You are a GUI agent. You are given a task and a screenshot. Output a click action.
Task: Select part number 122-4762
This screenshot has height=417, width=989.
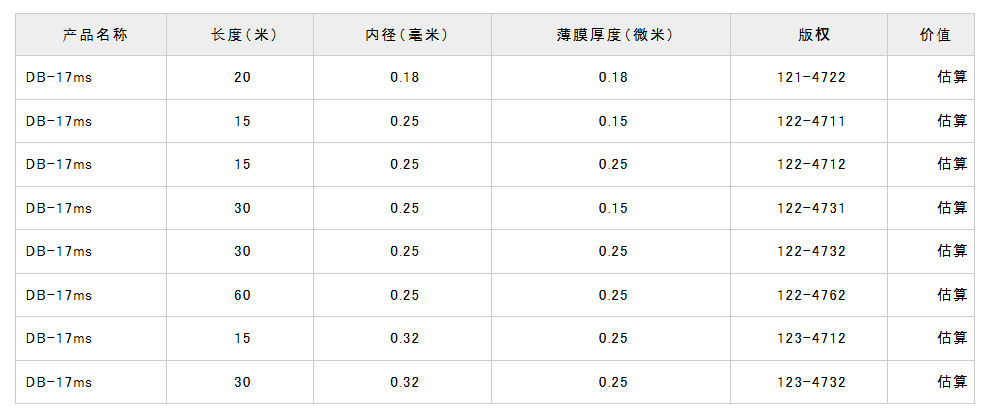click(x=812, y=295)
